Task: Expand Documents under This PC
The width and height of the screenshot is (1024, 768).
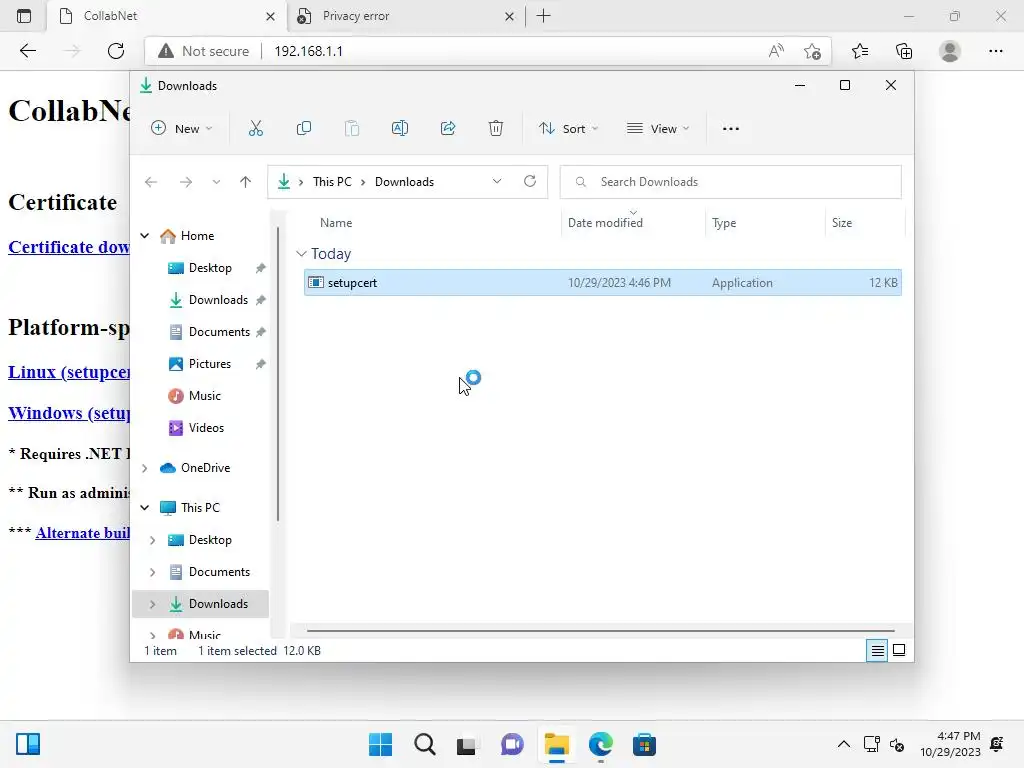Action: (x=152, y=572)
